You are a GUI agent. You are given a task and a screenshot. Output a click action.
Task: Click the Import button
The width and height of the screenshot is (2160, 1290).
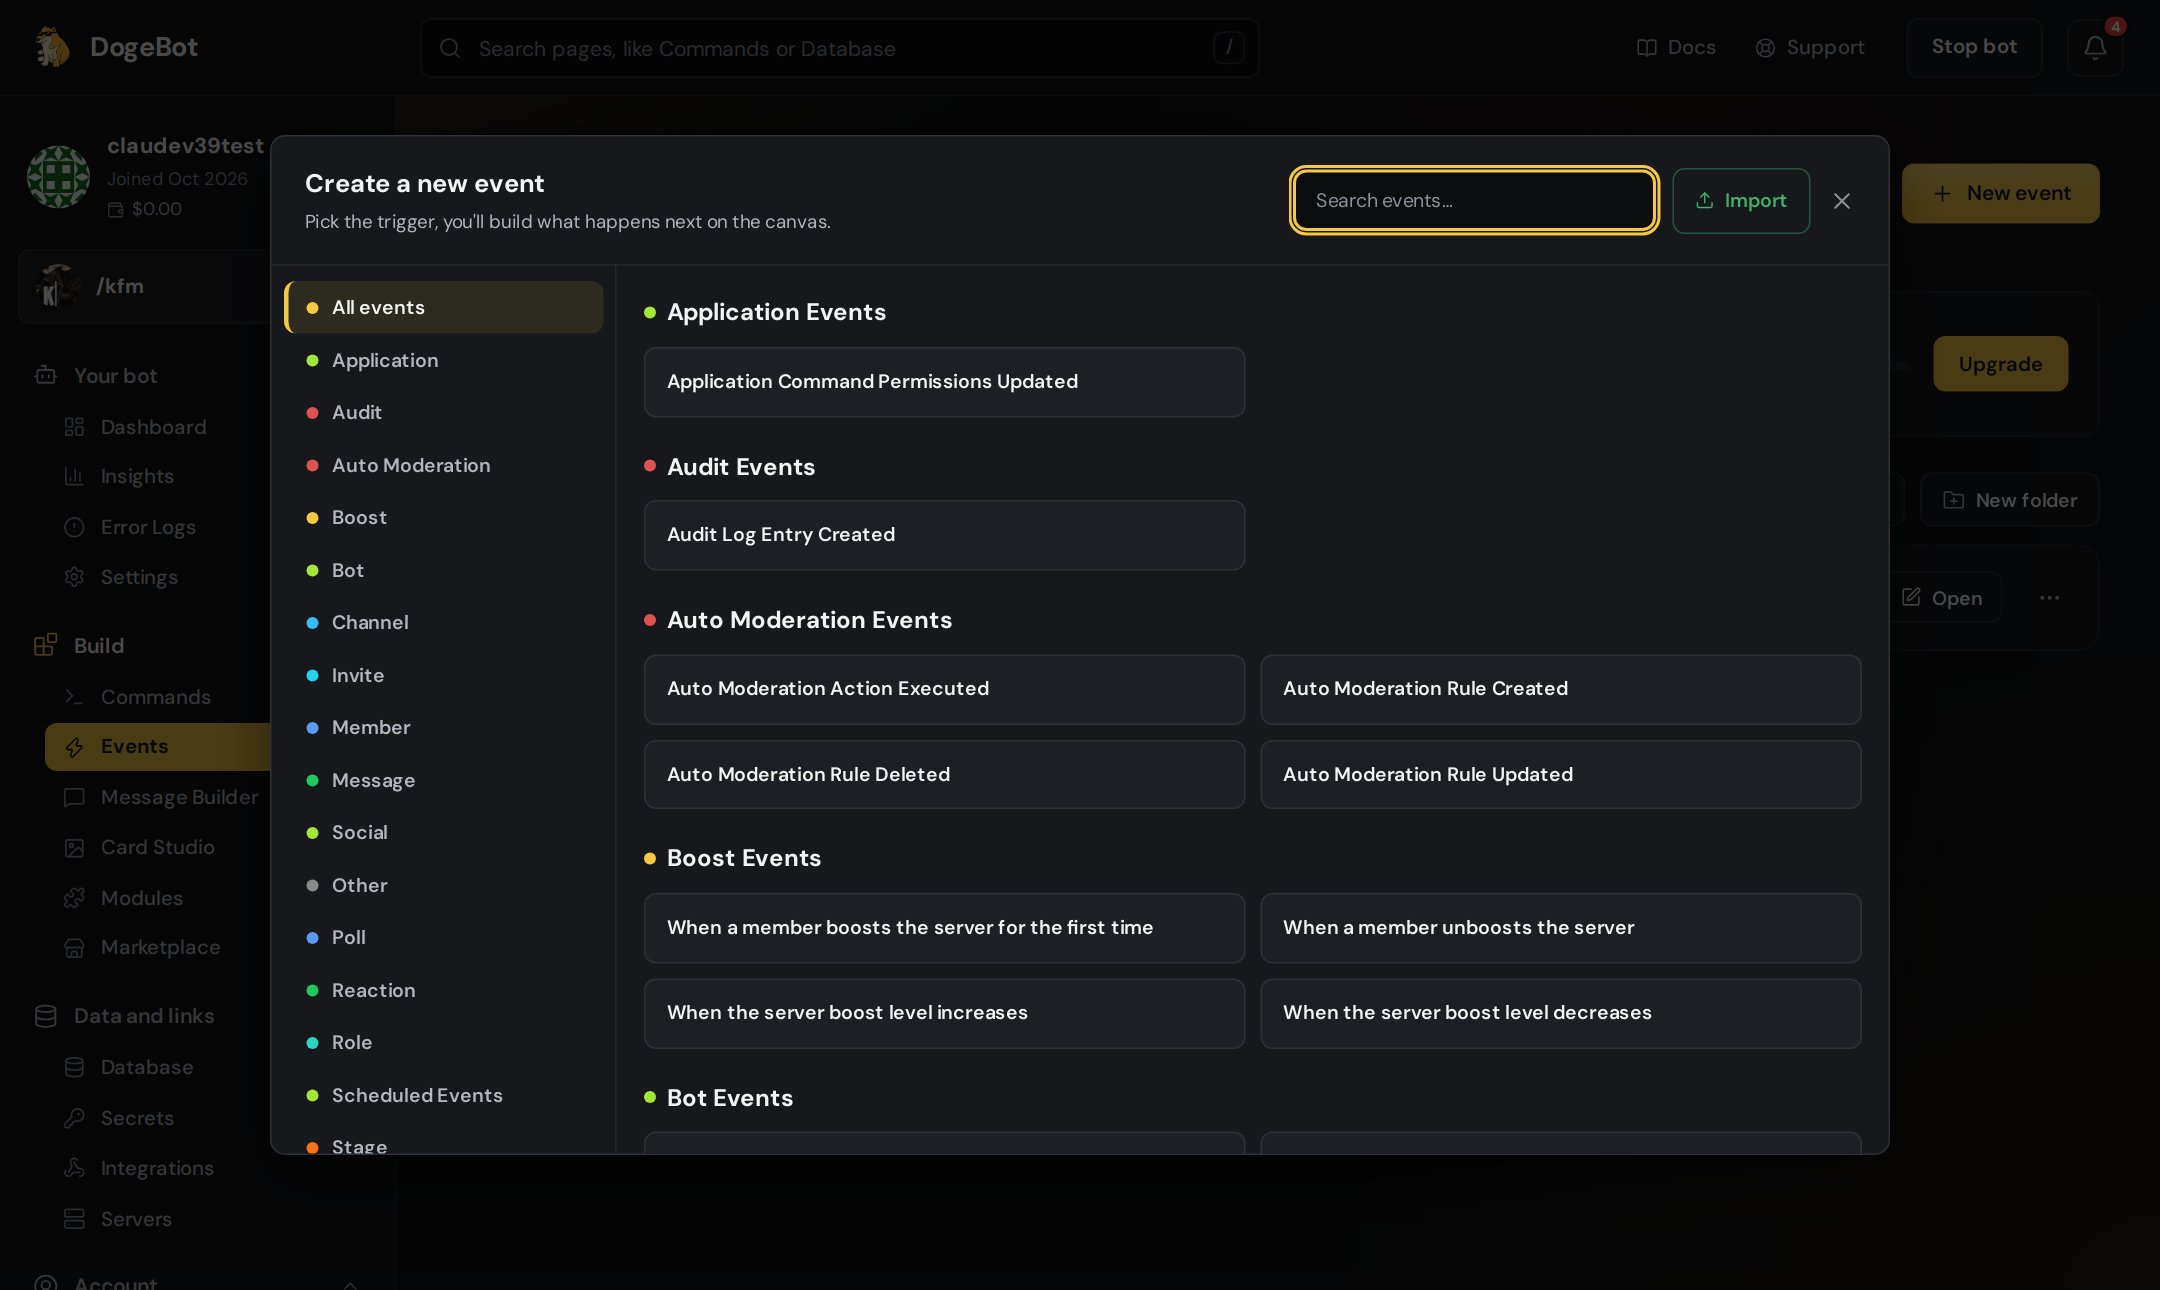(1740, 201)
